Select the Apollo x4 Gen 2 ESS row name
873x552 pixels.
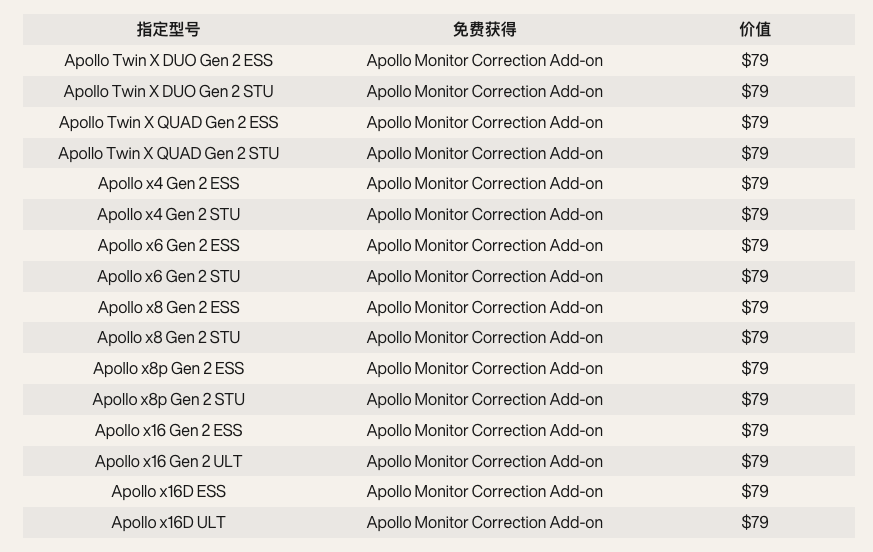[x=168, y=183]
